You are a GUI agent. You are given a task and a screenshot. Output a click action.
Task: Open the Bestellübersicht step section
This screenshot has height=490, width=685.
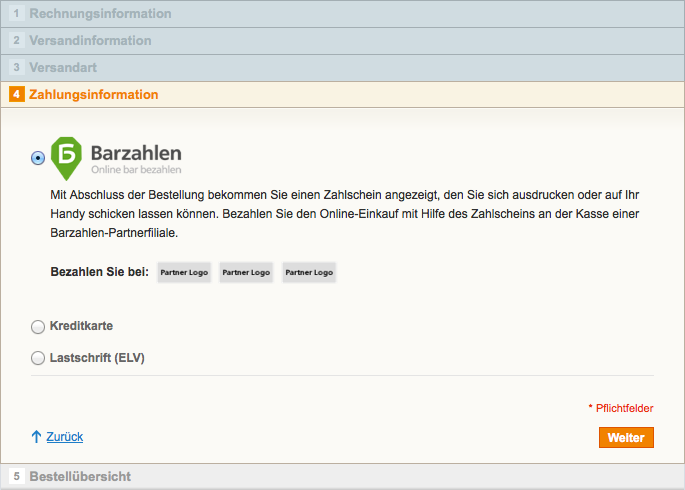point(342,476)
